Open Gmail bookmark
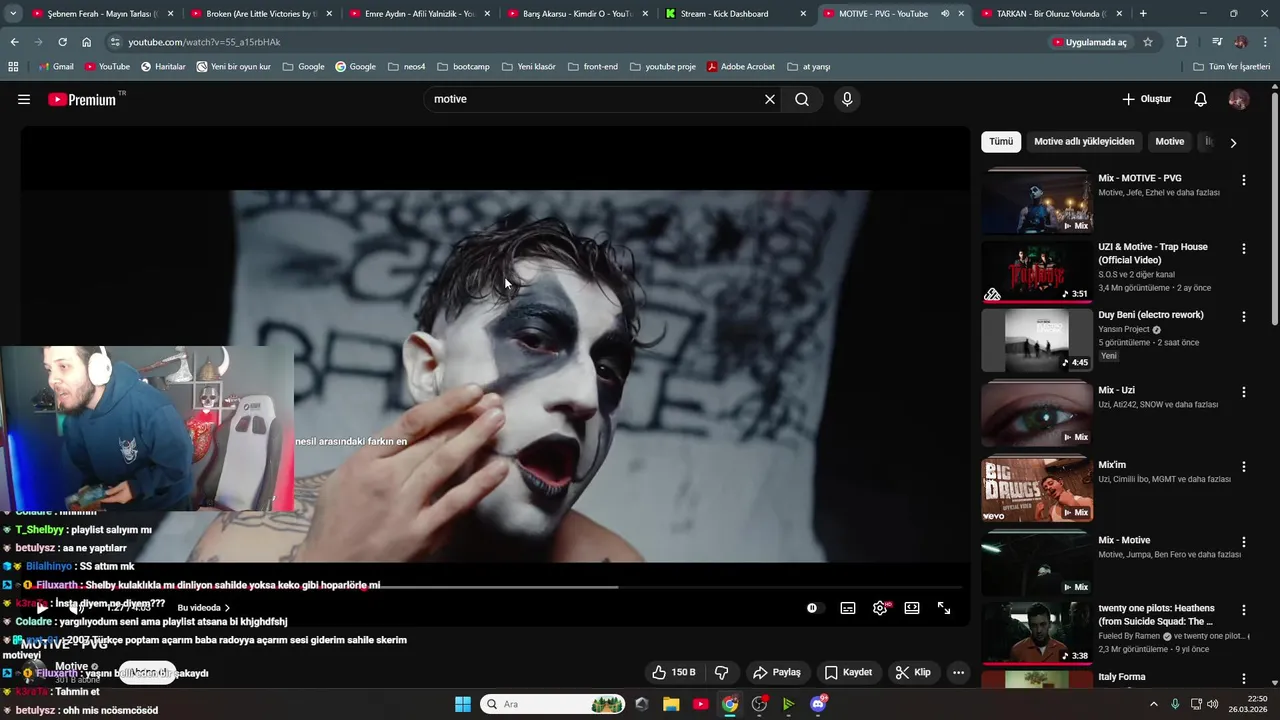The image size is (1280, 720). click(56, 67)
